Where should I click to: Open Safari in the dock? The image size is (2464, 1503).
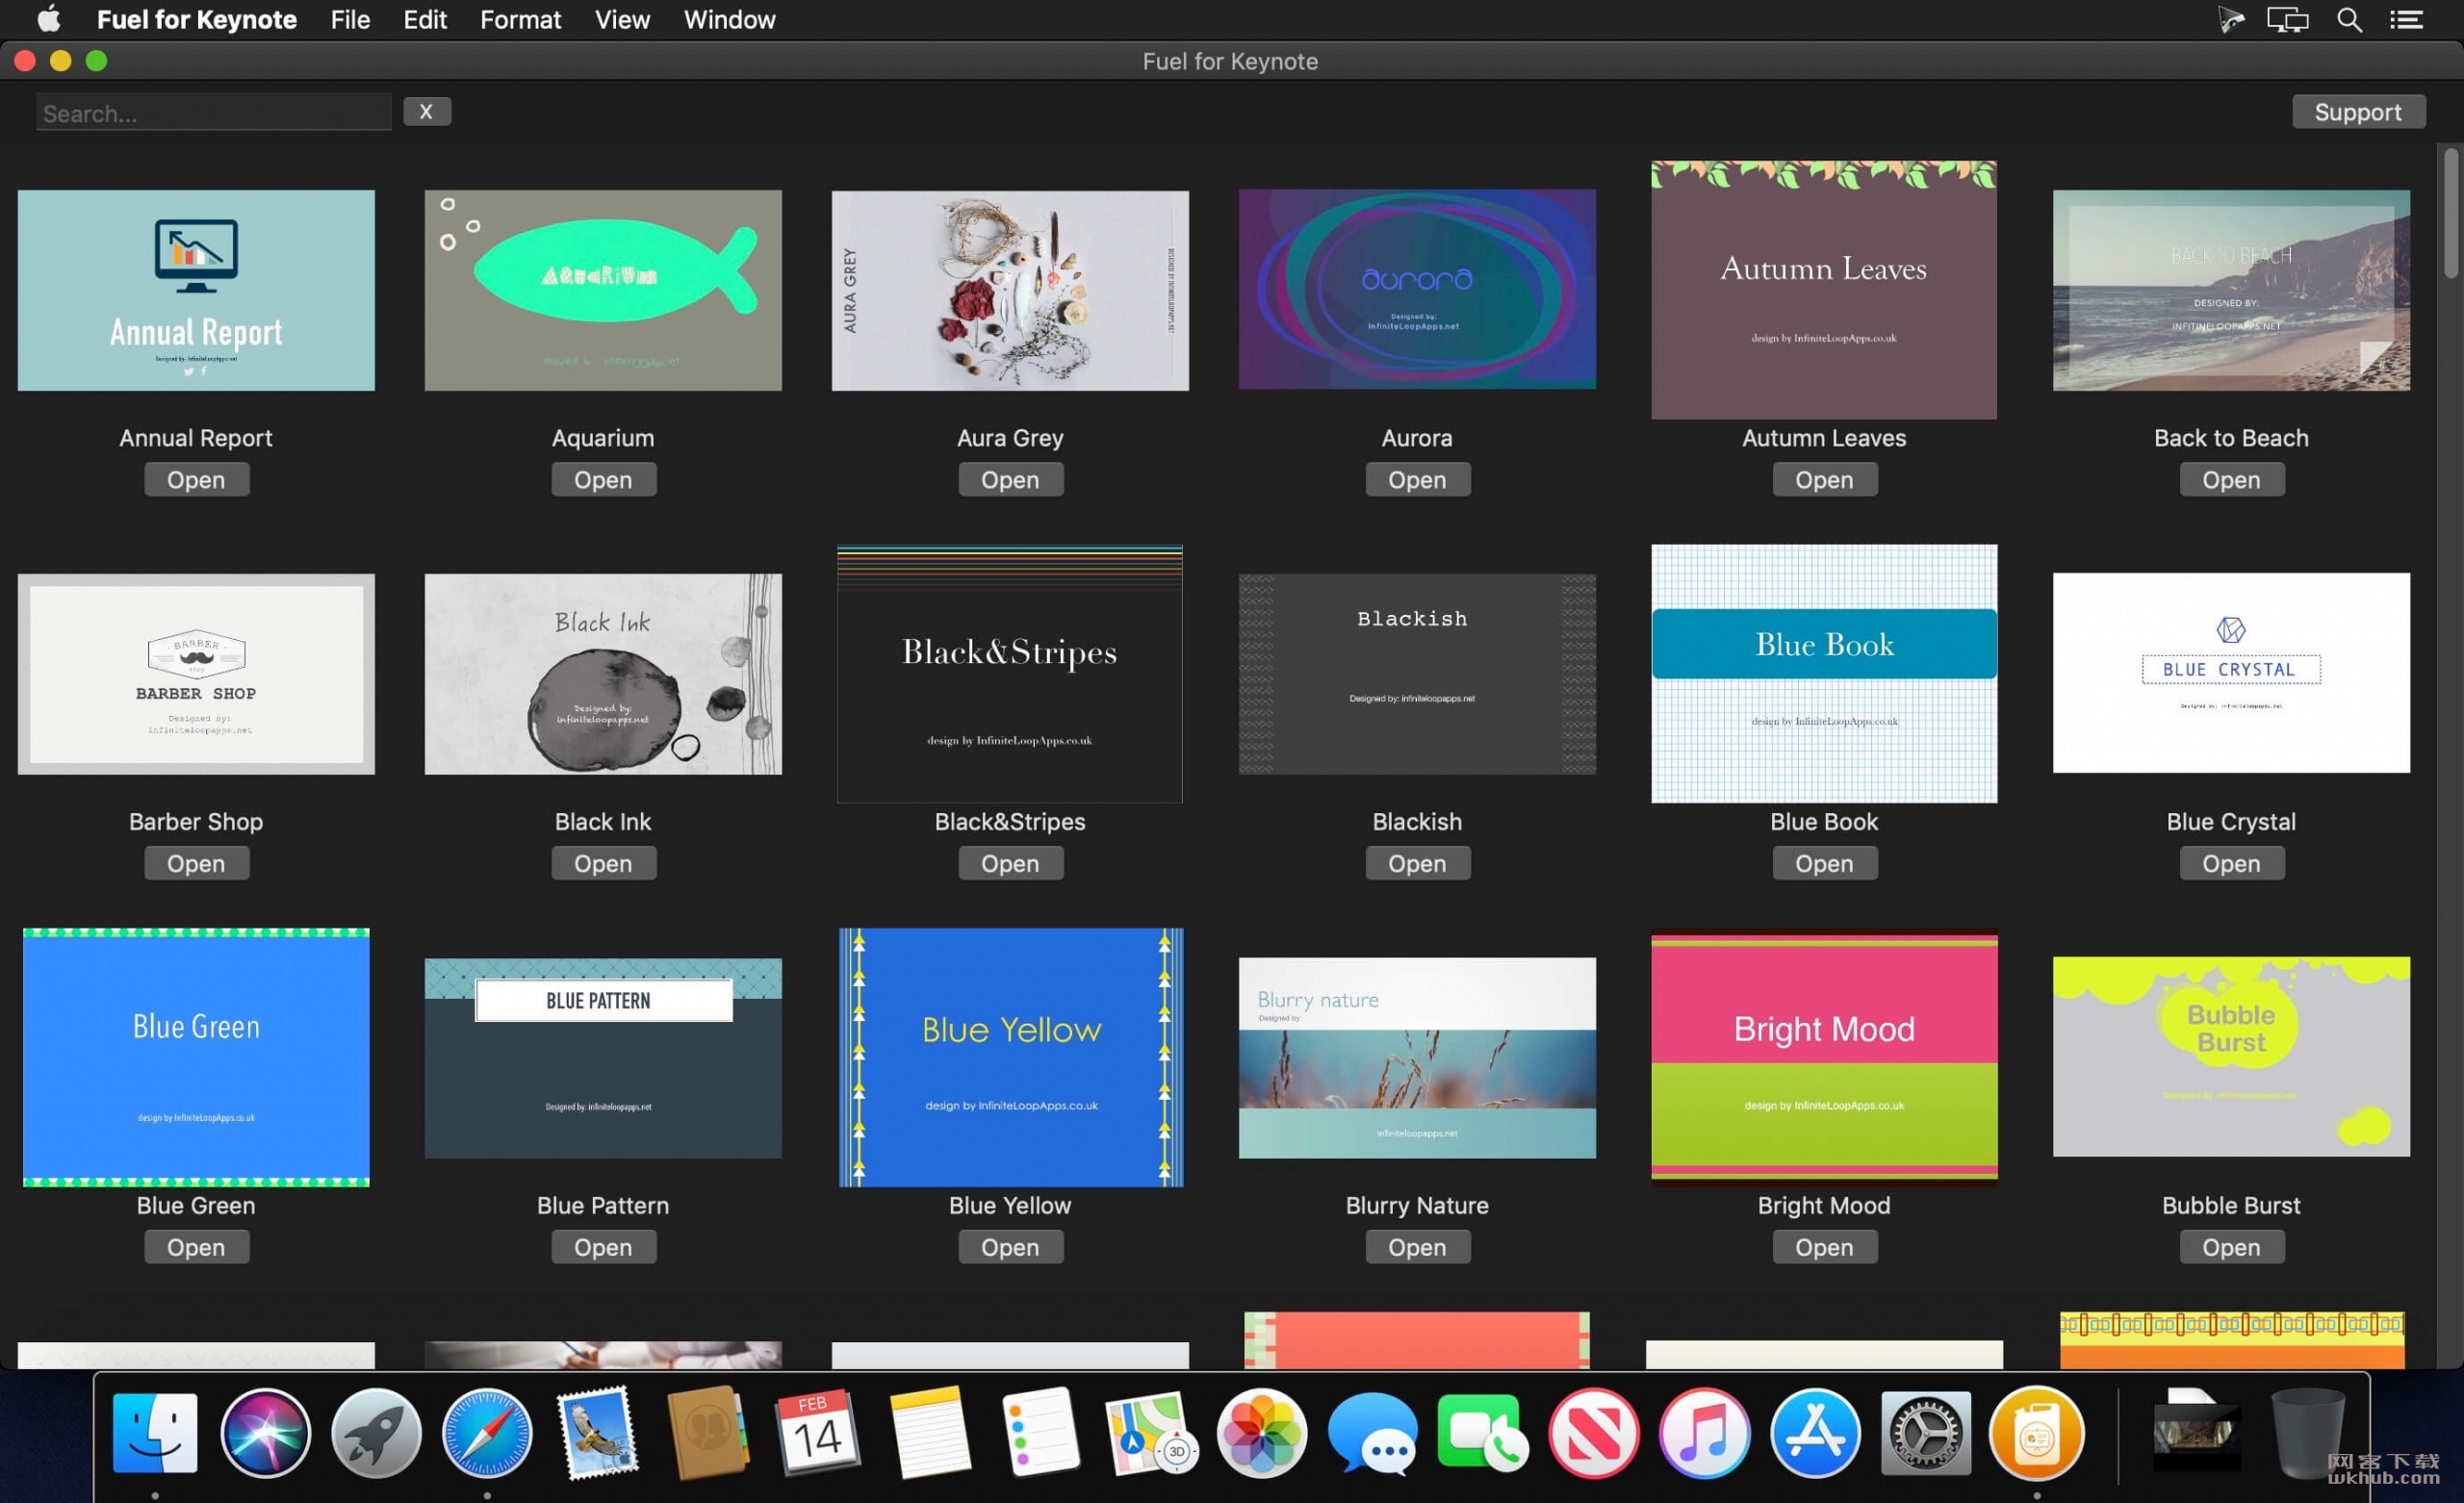487,1433
